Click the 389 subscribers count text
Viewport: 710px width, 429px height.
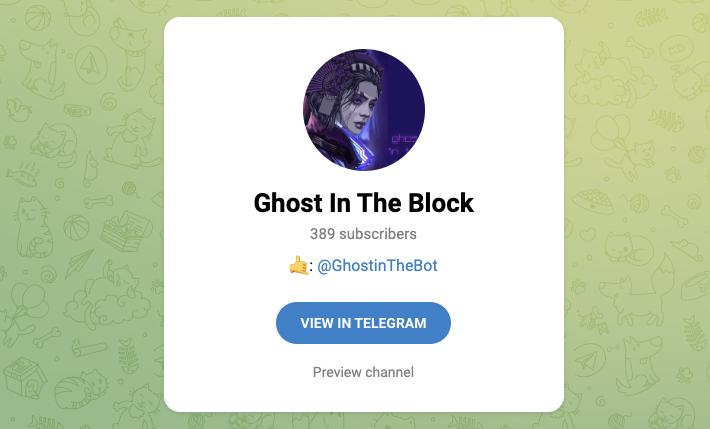363,234
